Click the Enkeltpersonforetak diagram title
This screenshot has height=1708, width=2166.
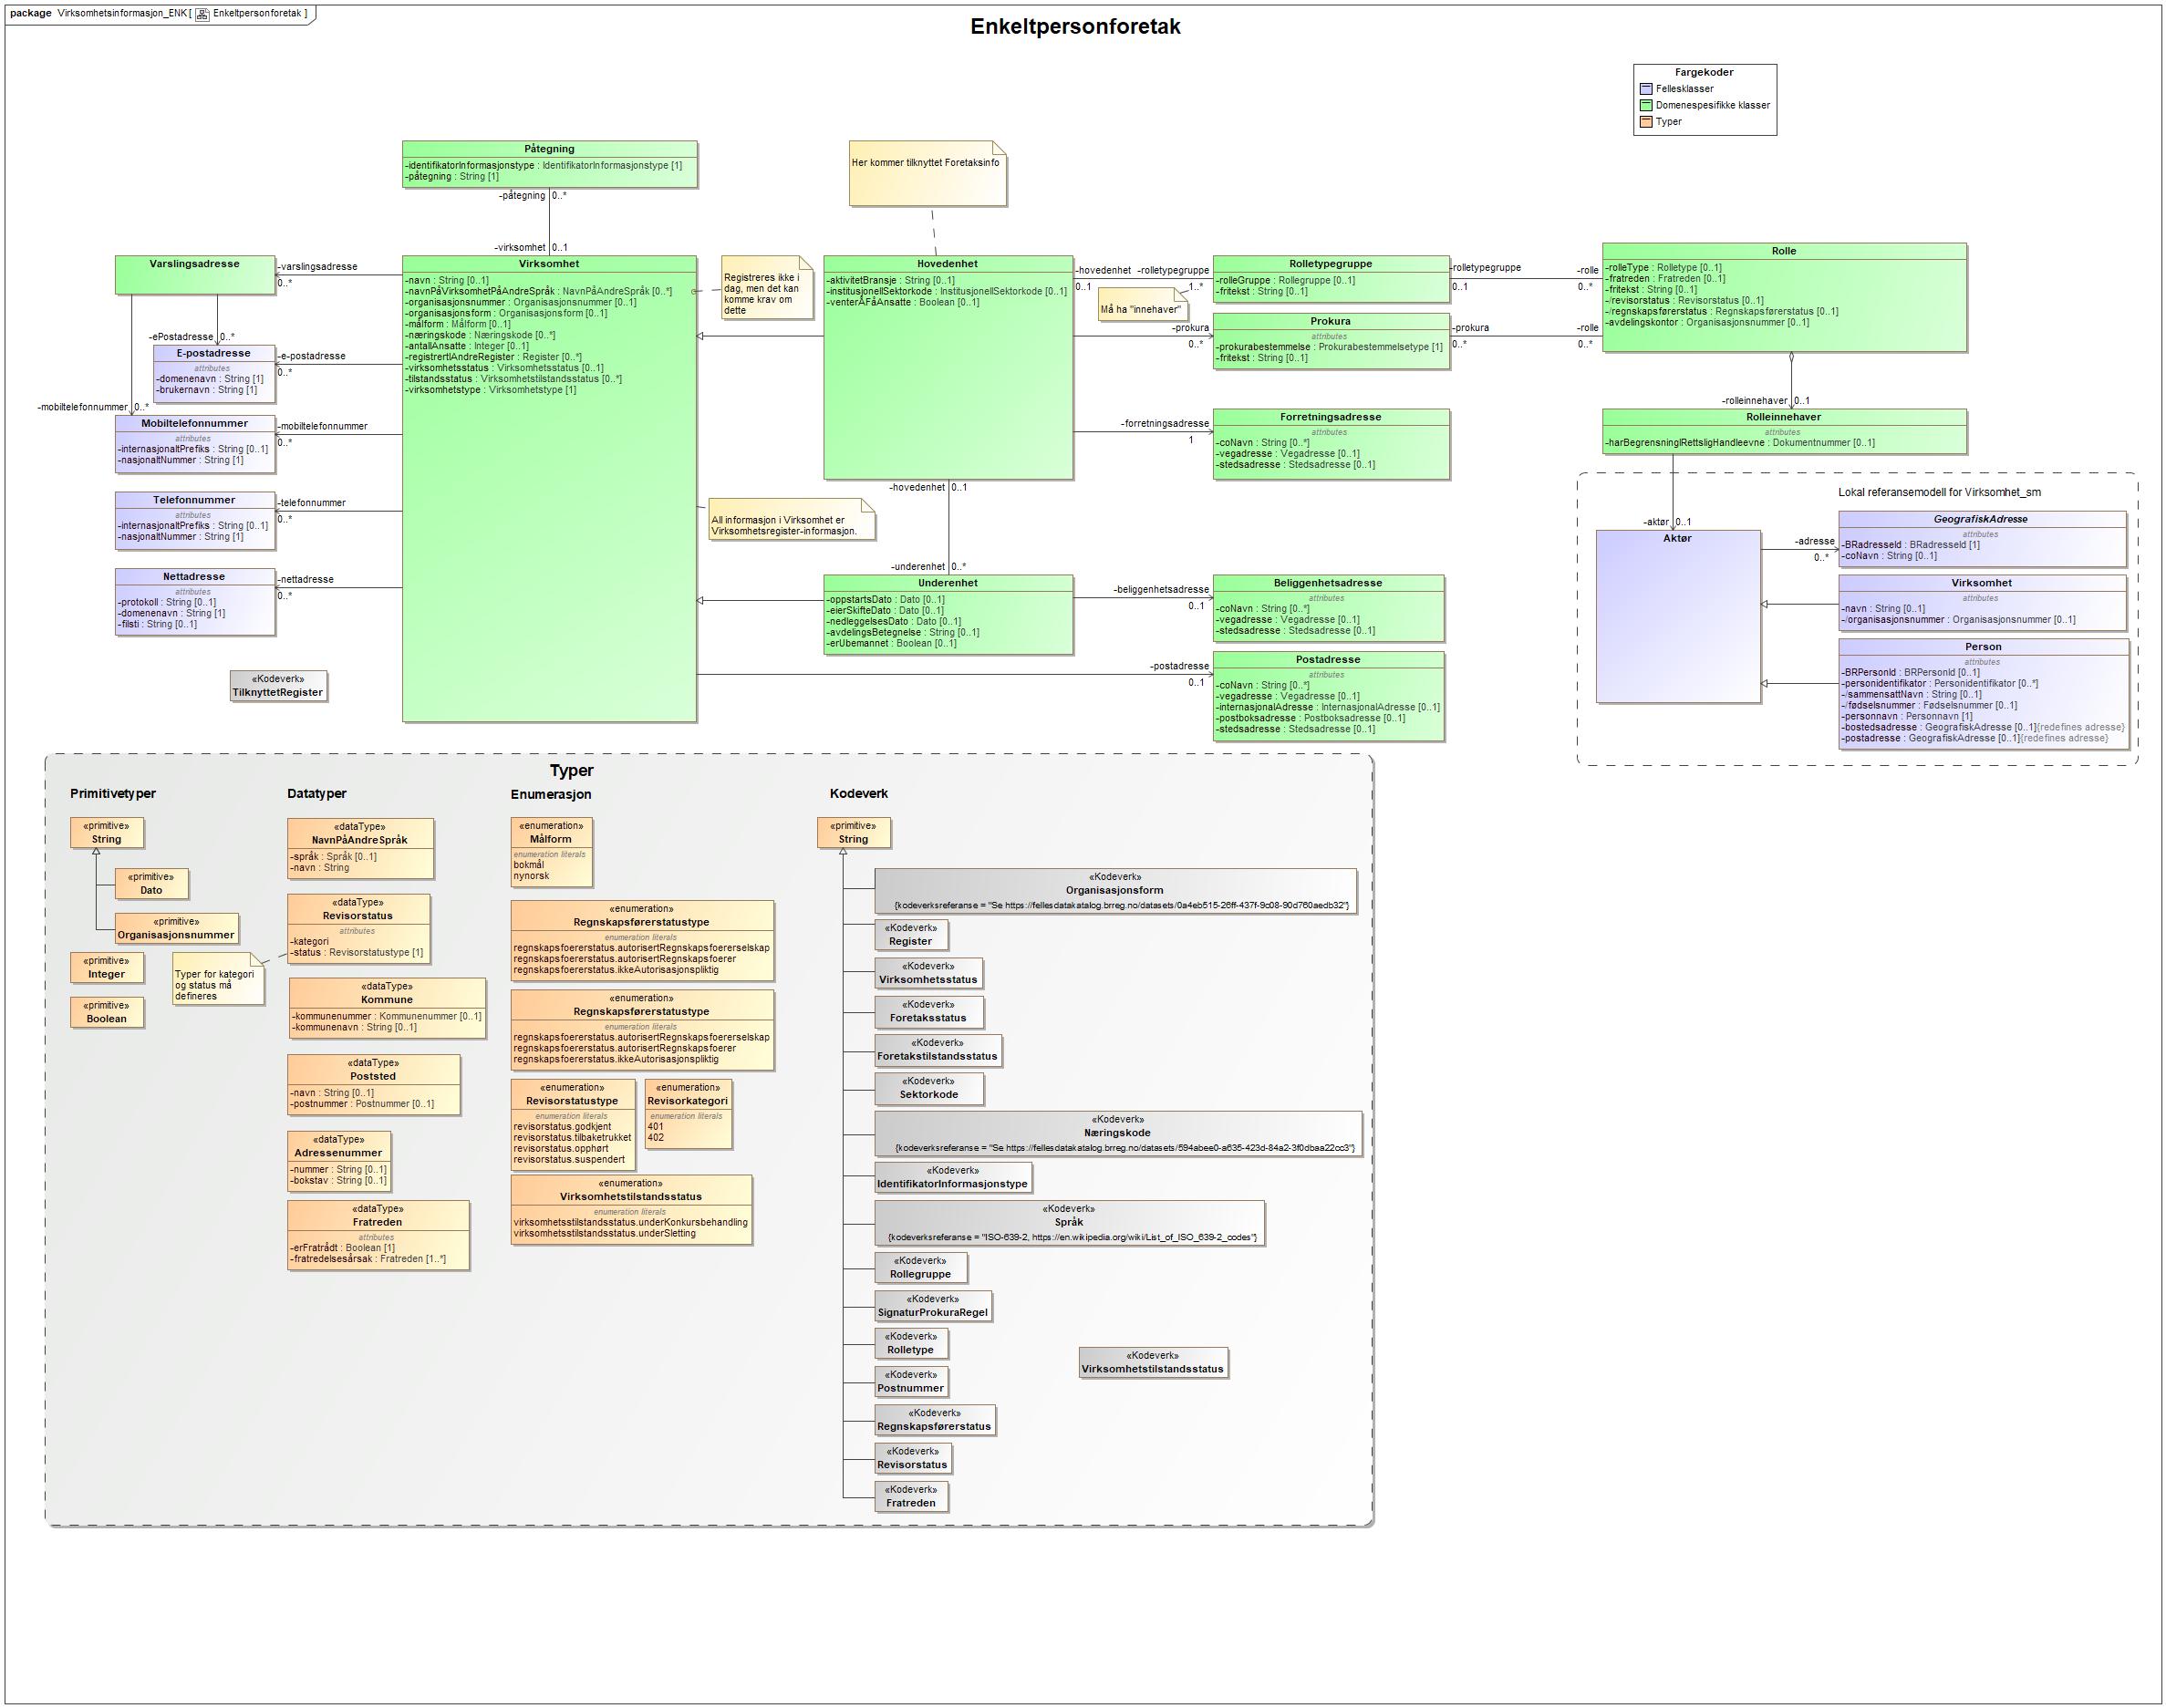pos(1075,27)
